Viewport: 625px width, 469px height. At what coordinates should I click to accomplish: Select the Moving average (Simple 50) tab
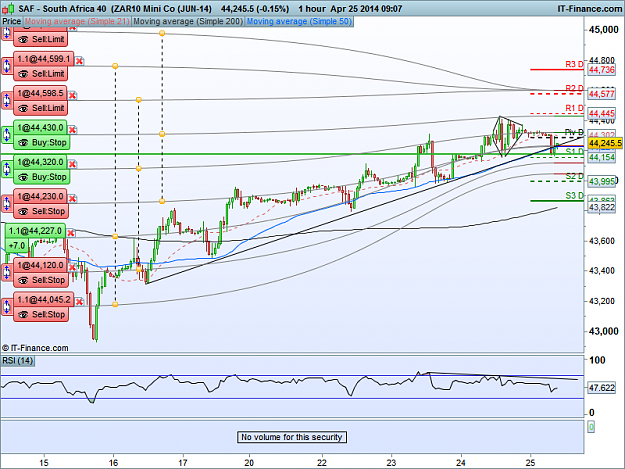299,21
